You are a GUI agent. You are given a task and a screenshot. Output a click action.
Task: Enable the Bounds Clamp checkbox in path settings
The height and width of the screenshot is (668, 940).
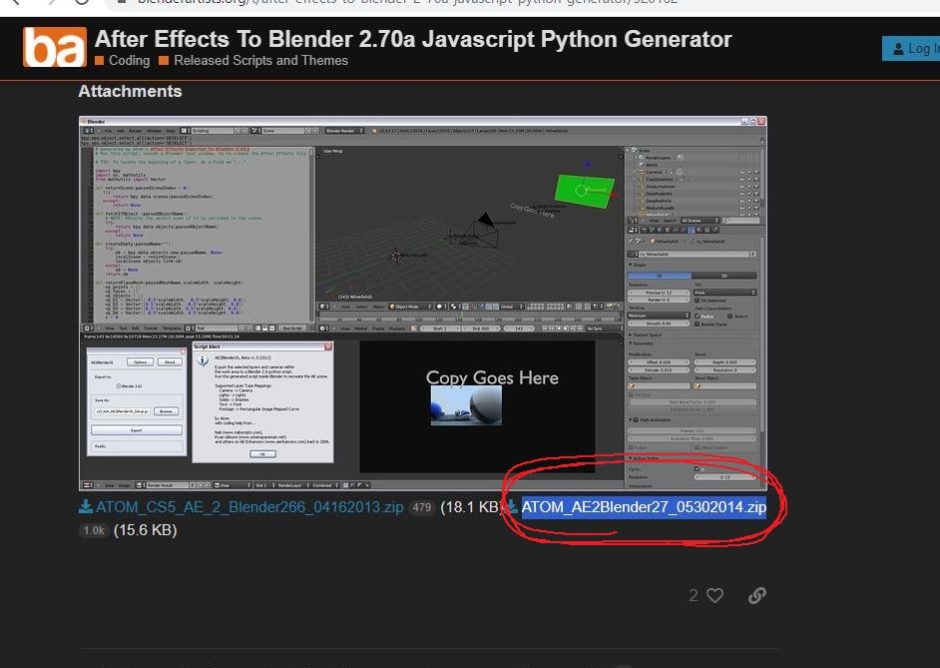tap(698, 325)
